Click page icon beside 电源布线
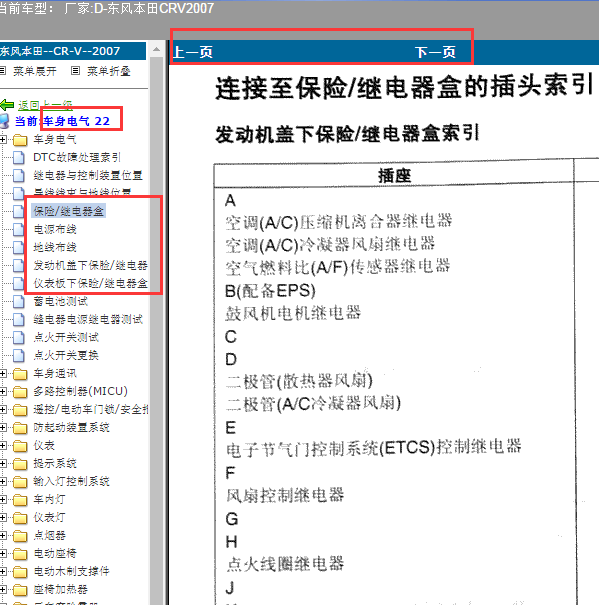599x605 pixels. click(x=19, y=230)
